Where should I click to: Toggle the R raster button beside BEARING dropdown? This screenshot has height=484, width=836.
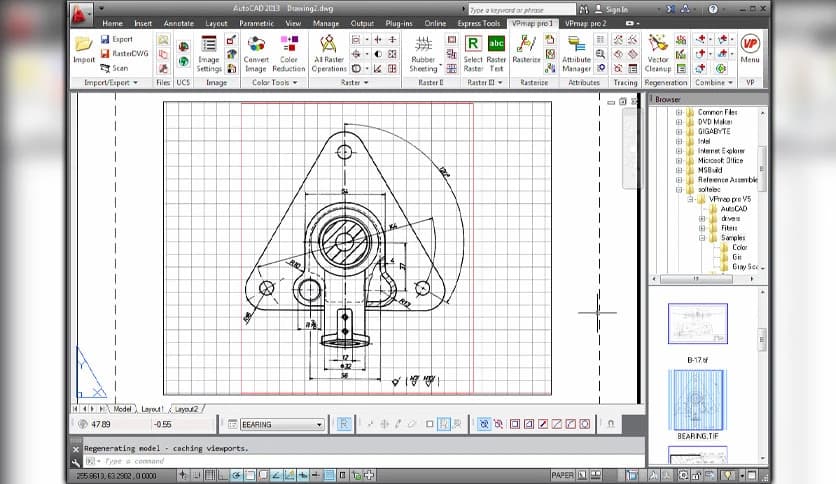coord(344,424)
